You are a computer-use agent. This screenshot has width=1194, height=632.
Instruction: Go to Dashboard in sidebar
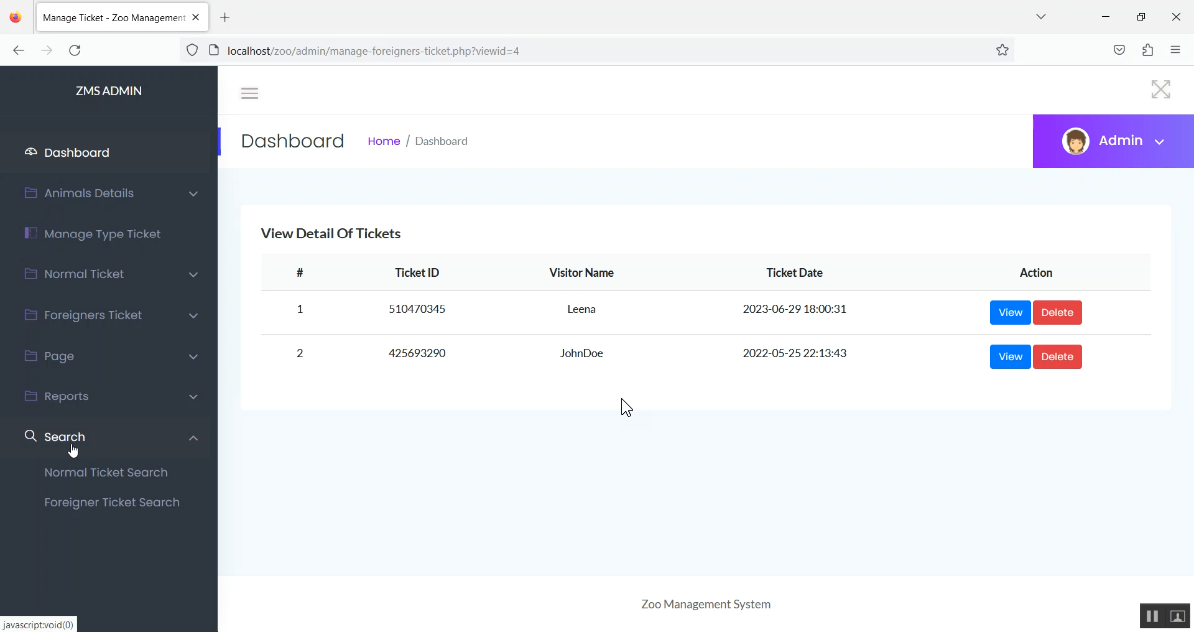point(77,153)
